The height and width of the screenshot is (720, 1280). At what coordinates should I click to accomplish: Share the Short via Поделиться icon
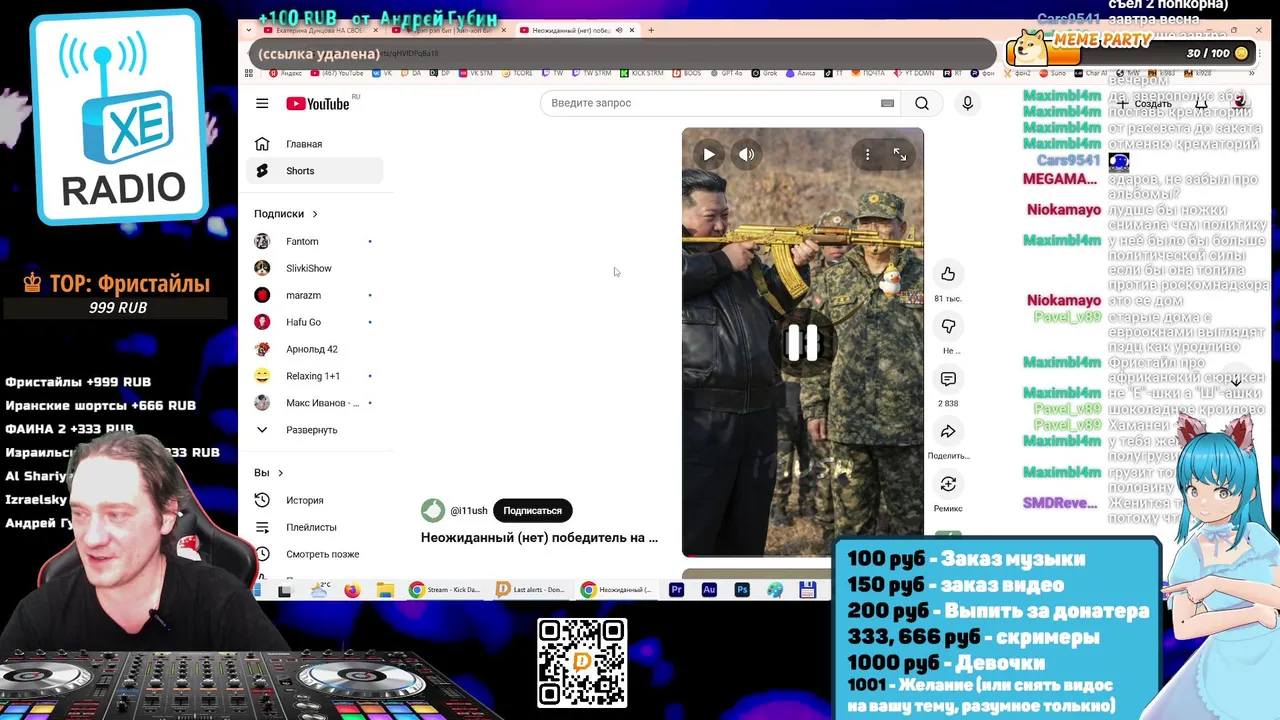948,431
